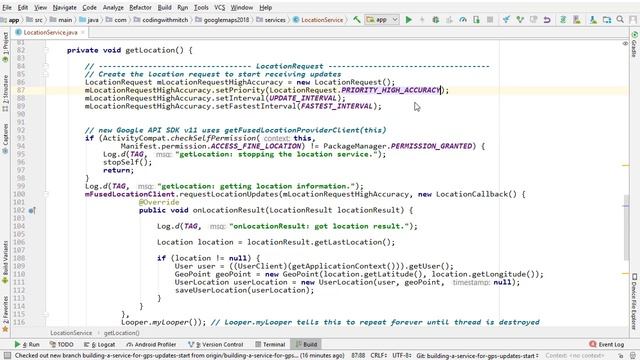Click the Stop square icon in toolbar
This screenshot has height=360, width=640.
[x=490, y=19]
